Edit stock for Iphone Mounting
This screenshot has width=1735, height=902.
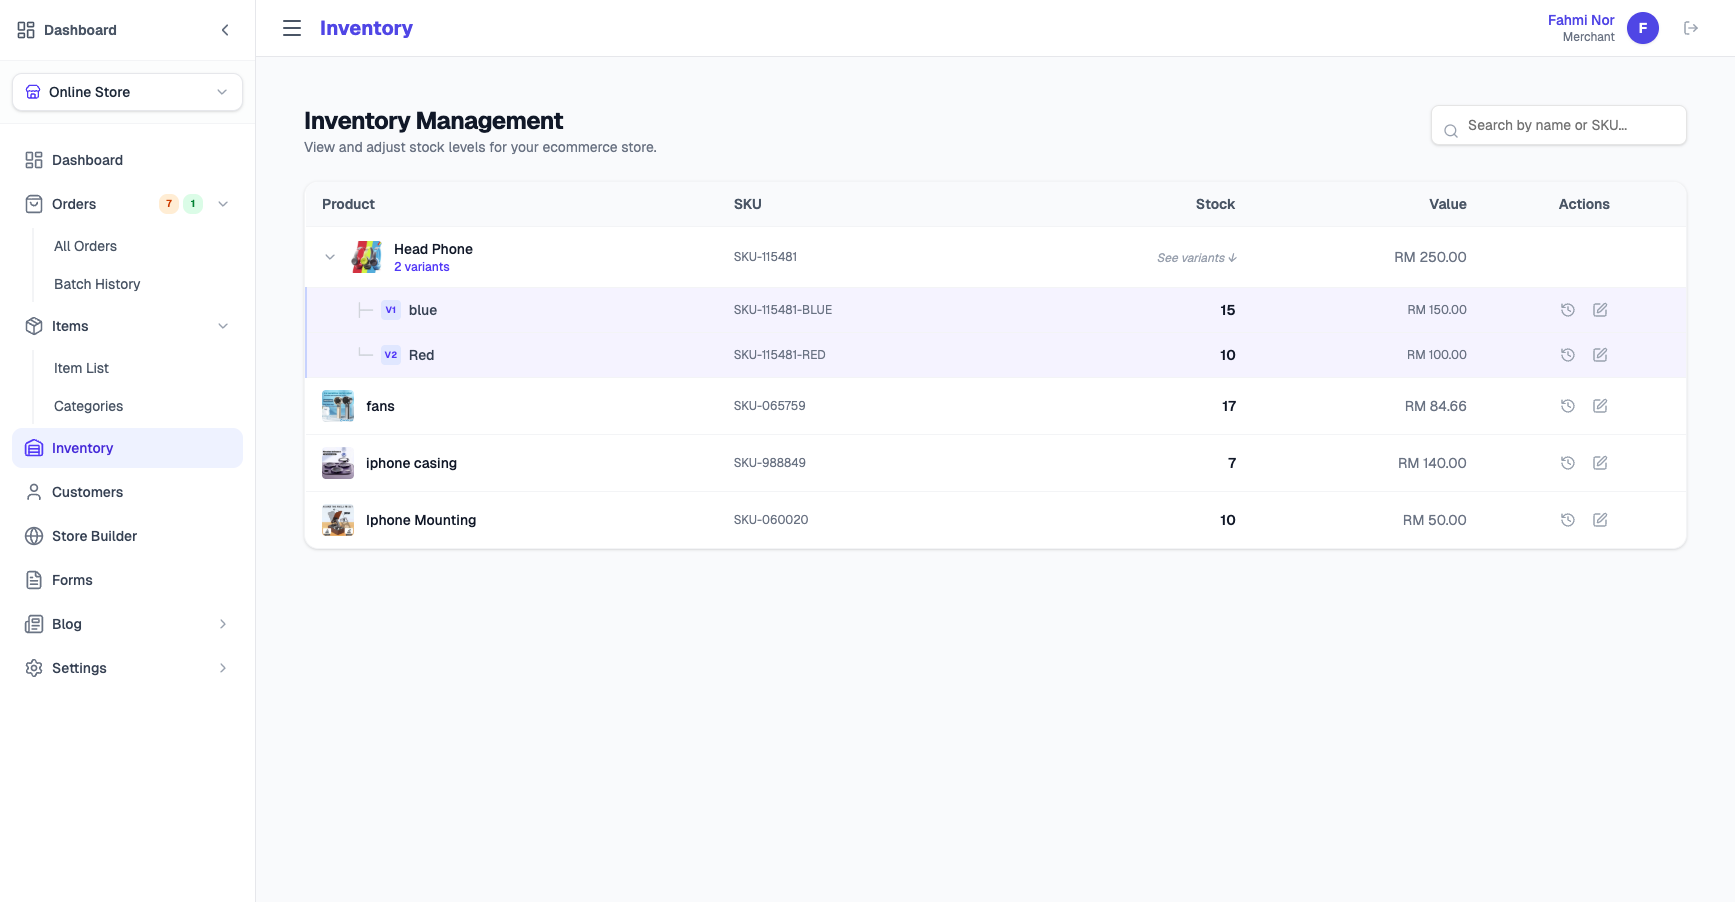click(x=1600, y=520)
